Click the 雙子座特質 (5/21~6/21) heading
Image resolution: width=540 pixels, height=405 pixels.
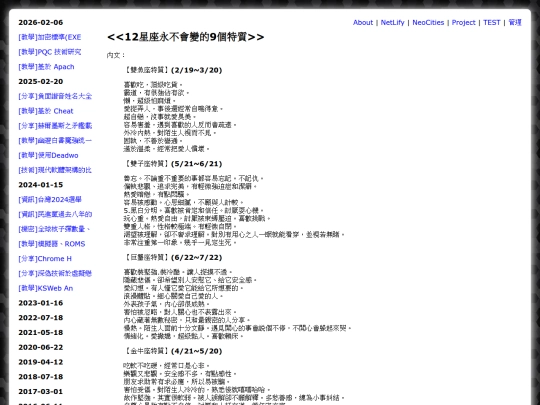point(173,164)
